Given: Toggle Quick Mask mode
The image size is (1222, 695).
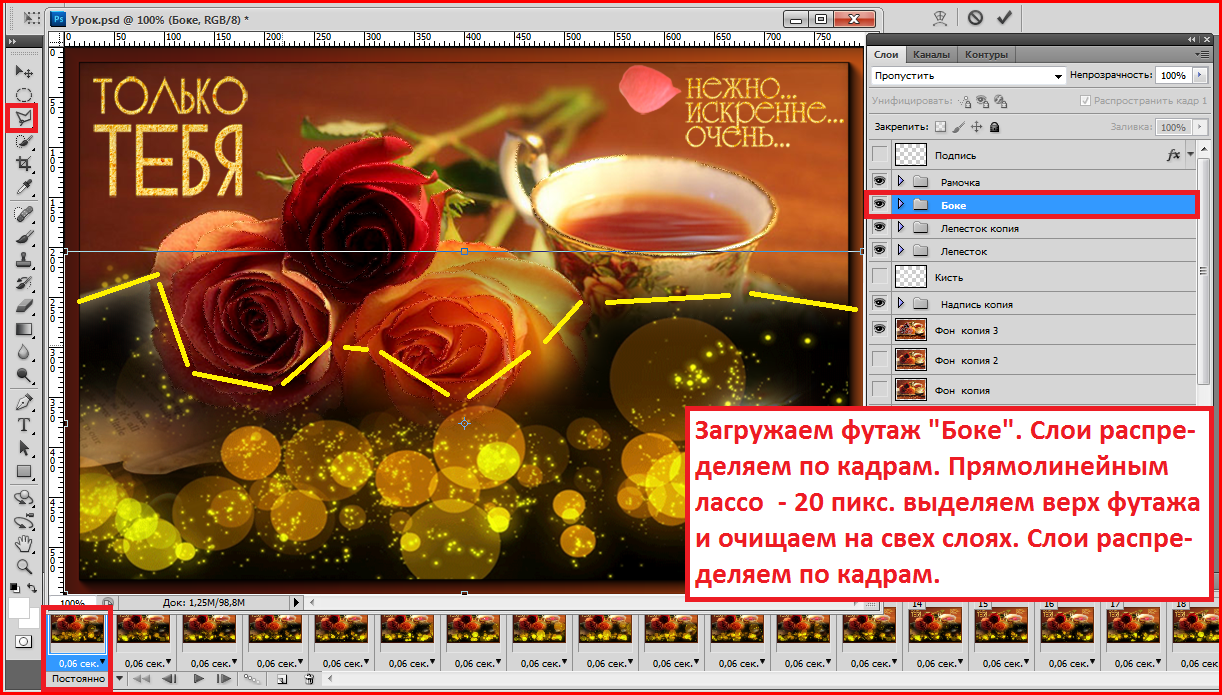Looking at the screenshot, I should coord(23,641).
